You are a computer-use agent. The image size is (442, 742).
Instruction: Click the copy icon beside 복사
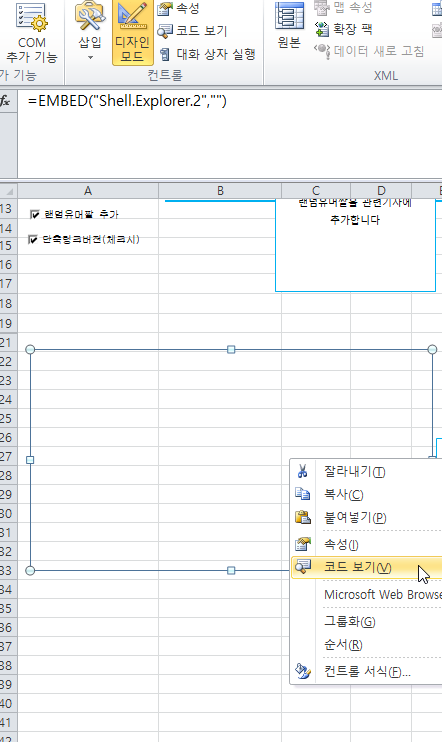click(x=303, y=494)
